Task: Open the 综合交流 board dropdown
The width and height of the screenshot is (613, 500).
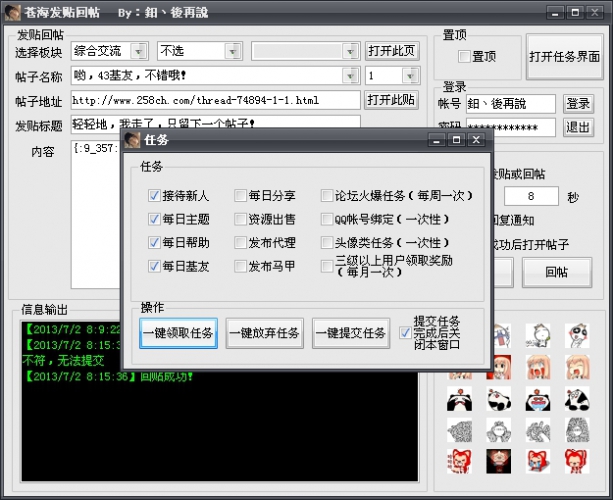Action: [x=139, y=50]
